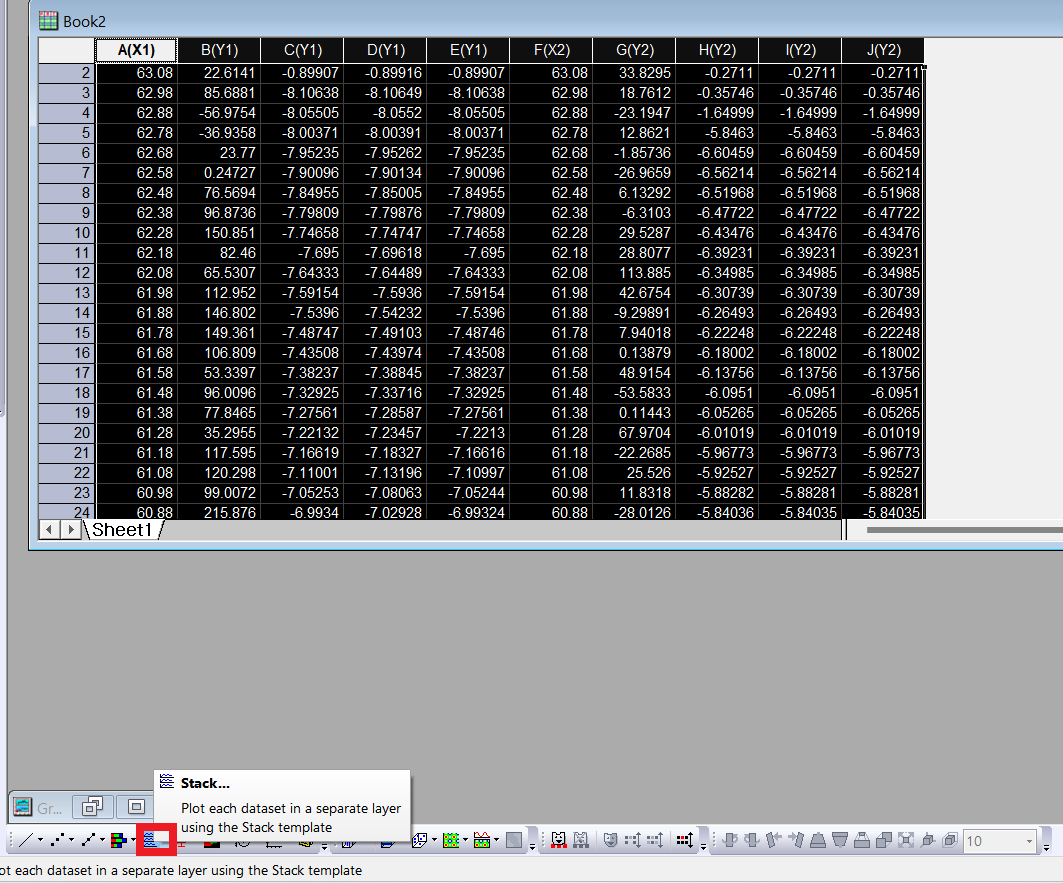Select column G(Y2) header
This screenshot has height=883, width=1063.
tap(635, 50)
